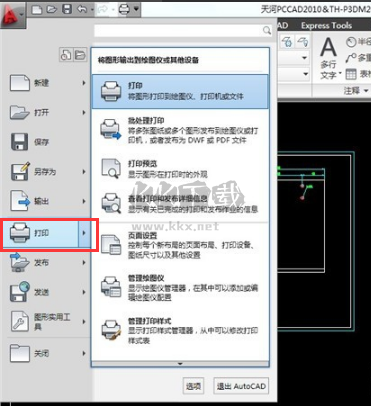Expand the 注释 annotation panel dropdown
Screen dimensions: 371x406
point(356,90)
